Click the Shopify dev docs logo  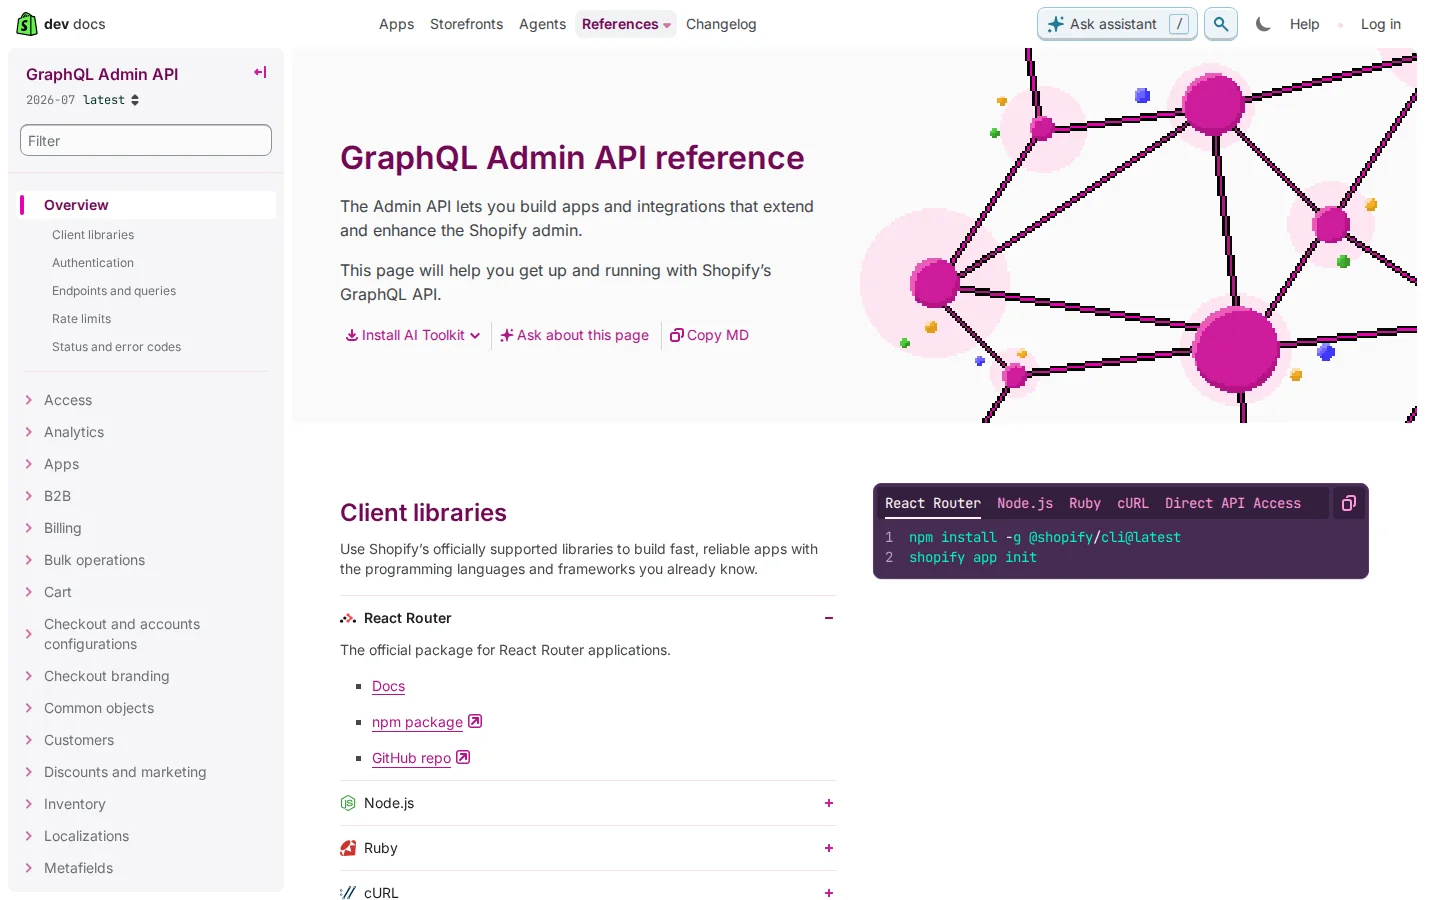pyautogui.click(x=60, y=24)
